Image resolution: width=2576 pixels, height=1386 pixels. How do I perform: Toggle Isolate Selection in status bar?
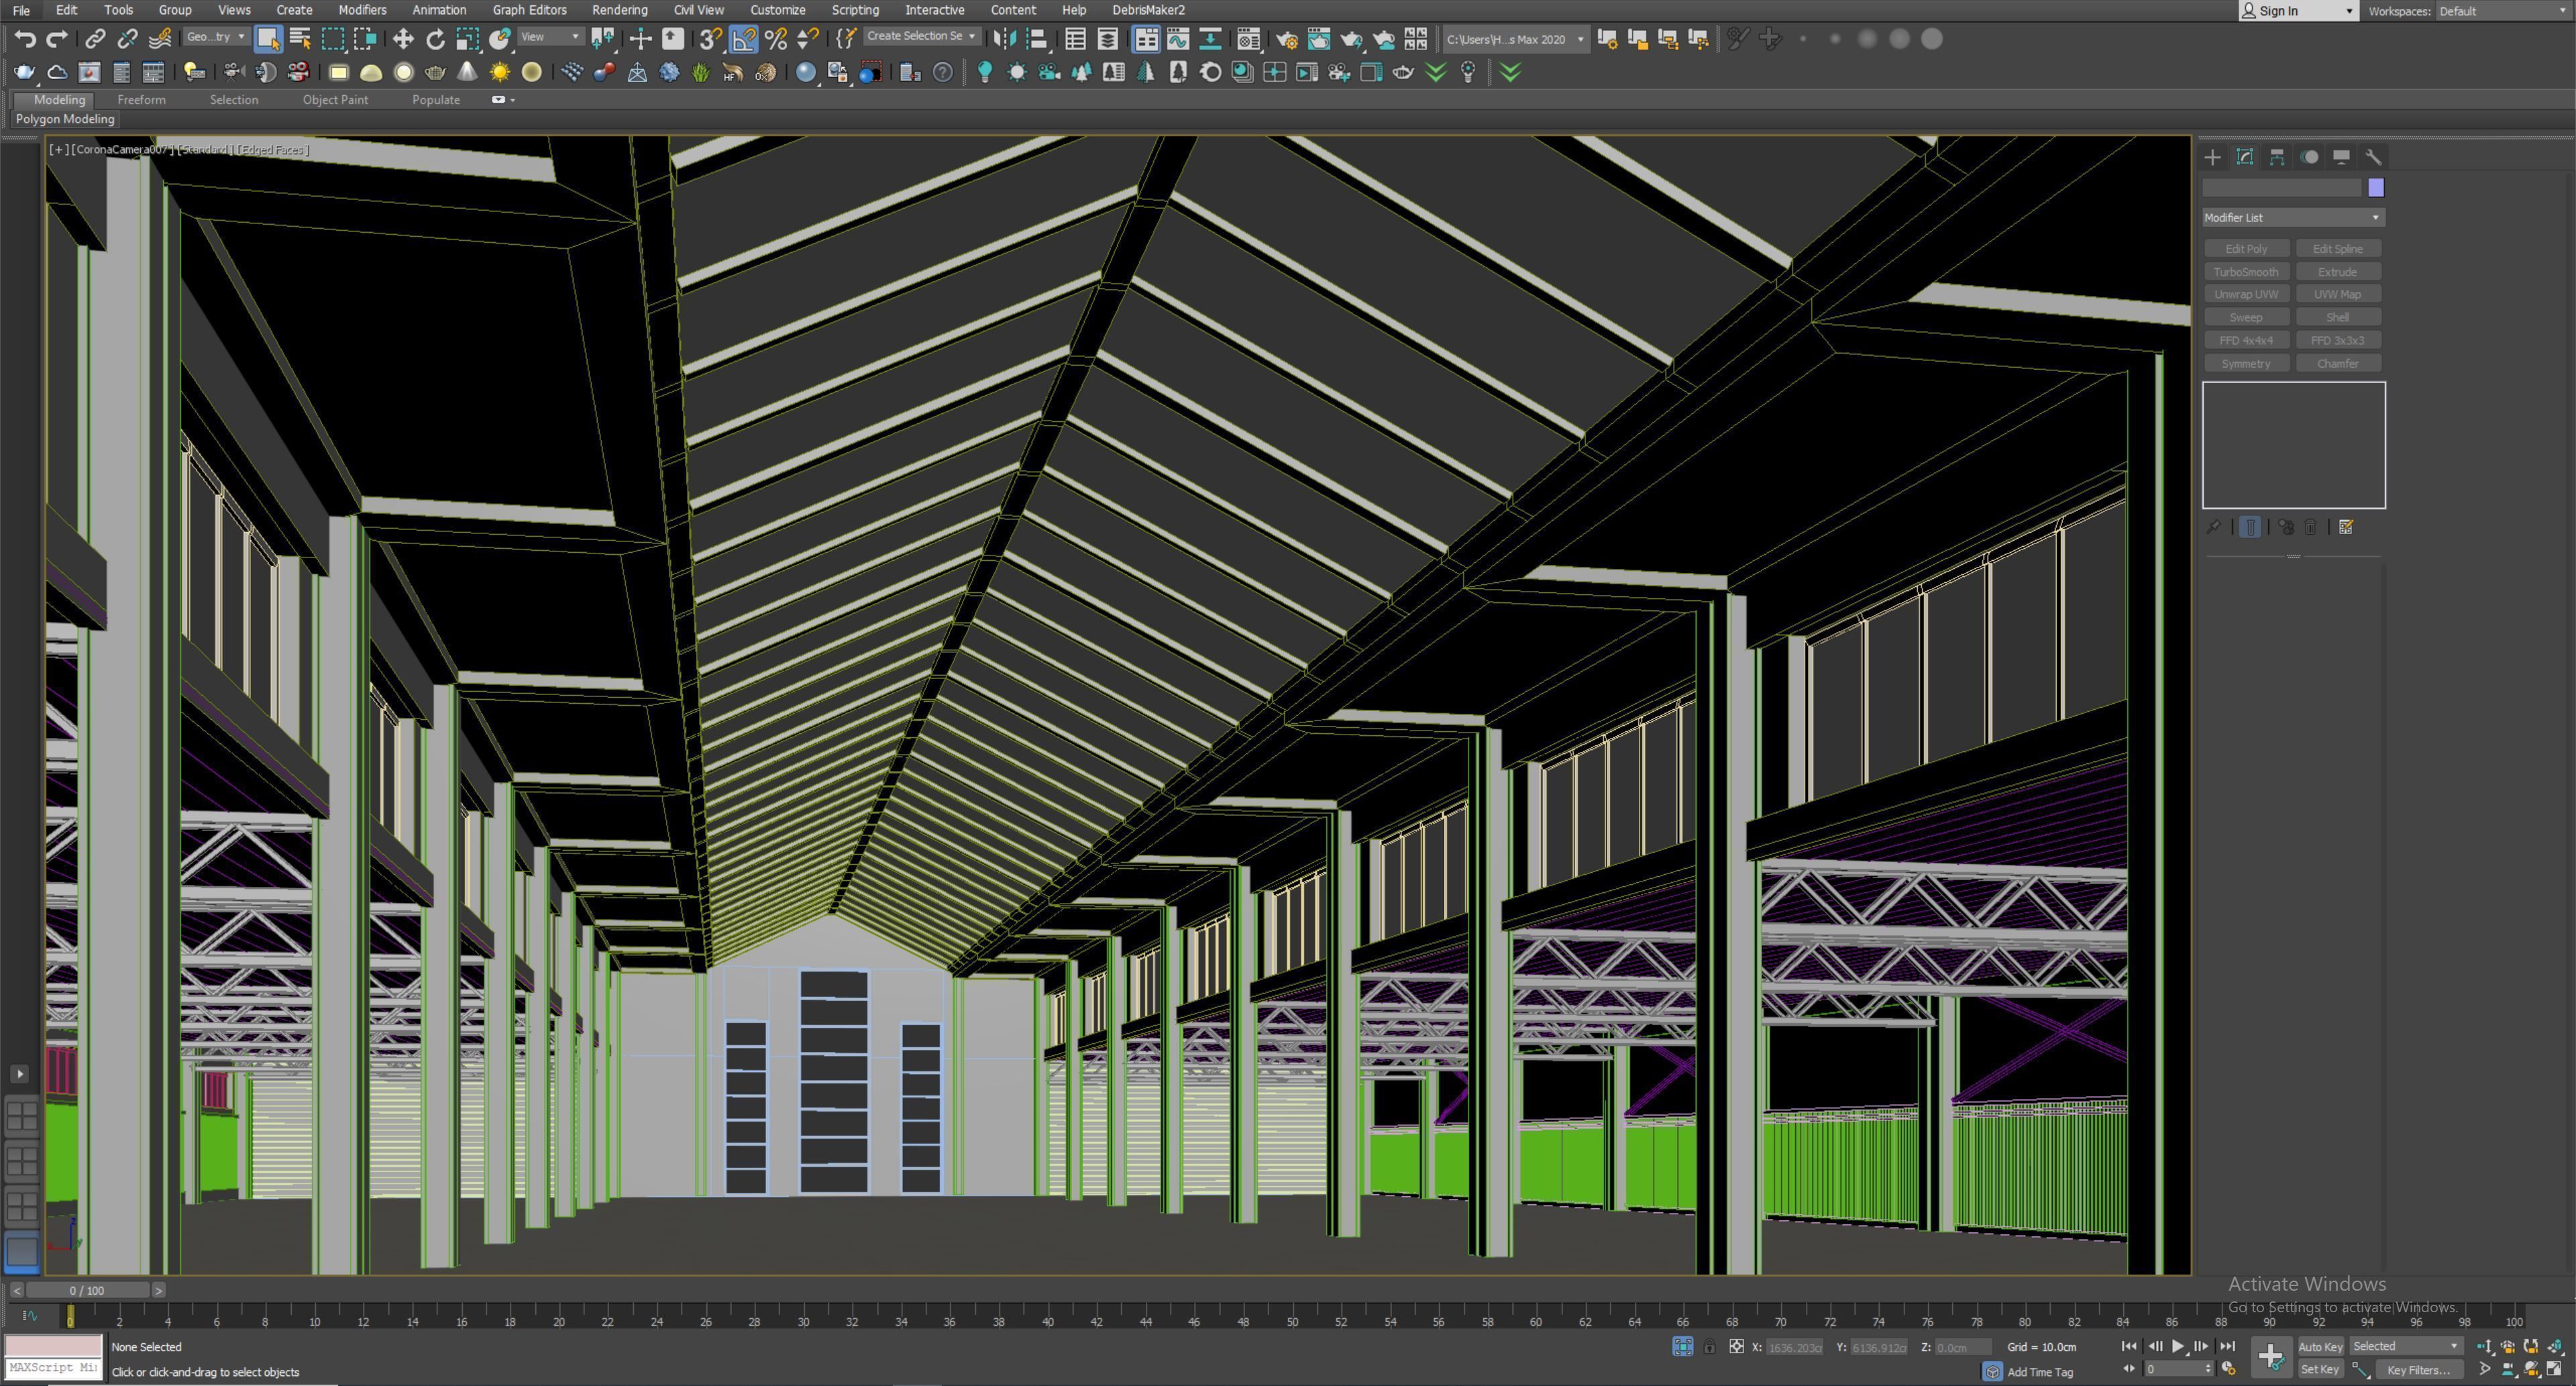(1683, 1347)
